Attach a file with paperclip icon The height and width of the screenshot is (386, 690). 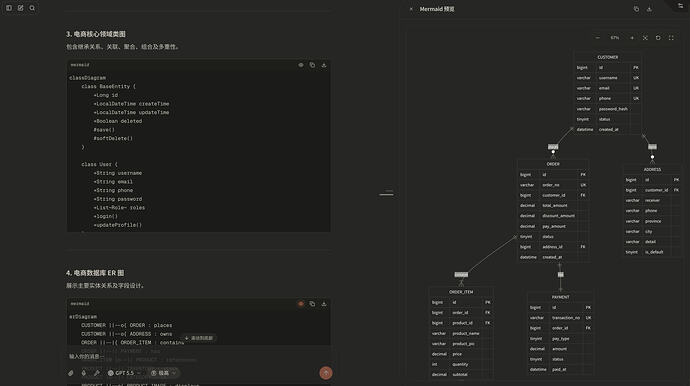[71, 373]
